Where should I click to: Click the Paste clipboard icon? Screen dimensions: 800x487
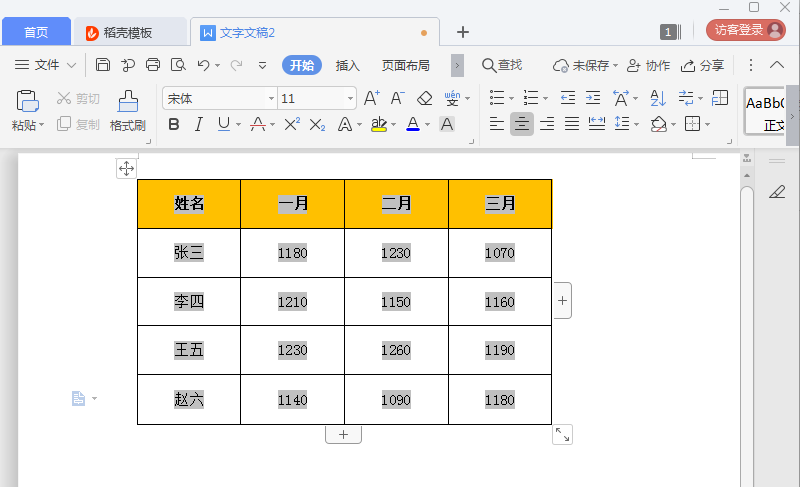28,101
